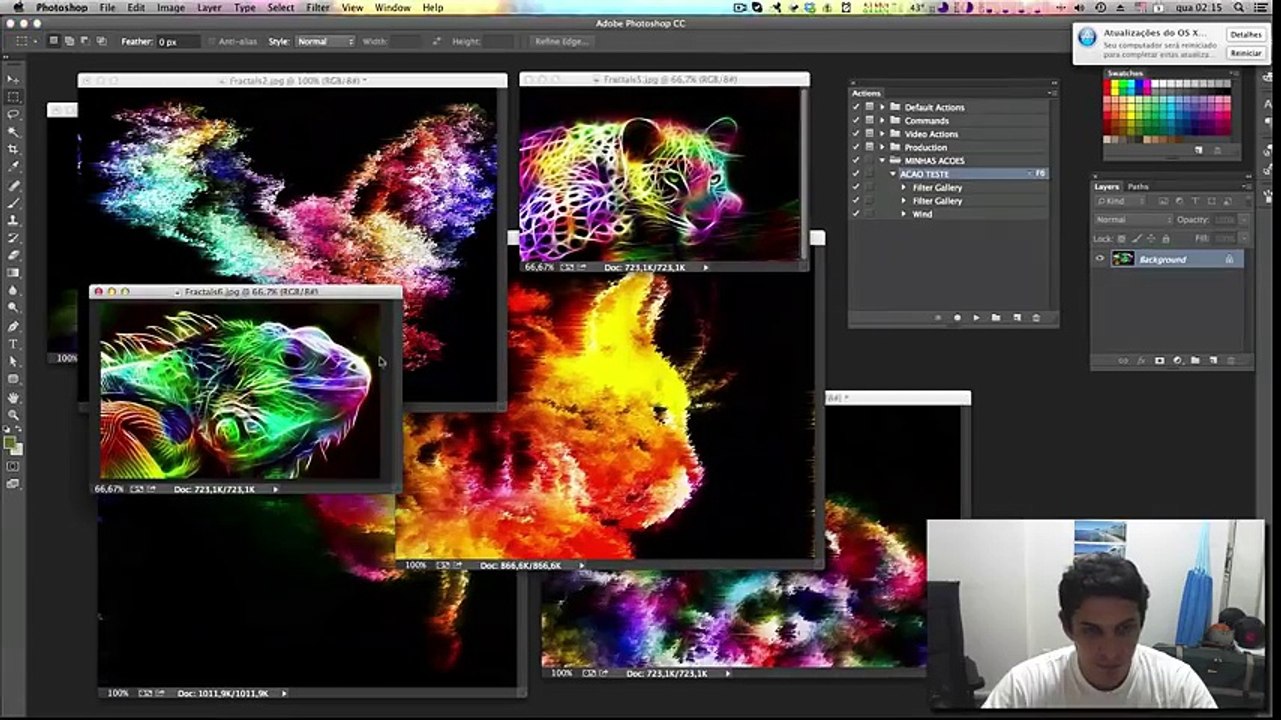Toggle checkmark for Production set

click(x=855, y=147)
